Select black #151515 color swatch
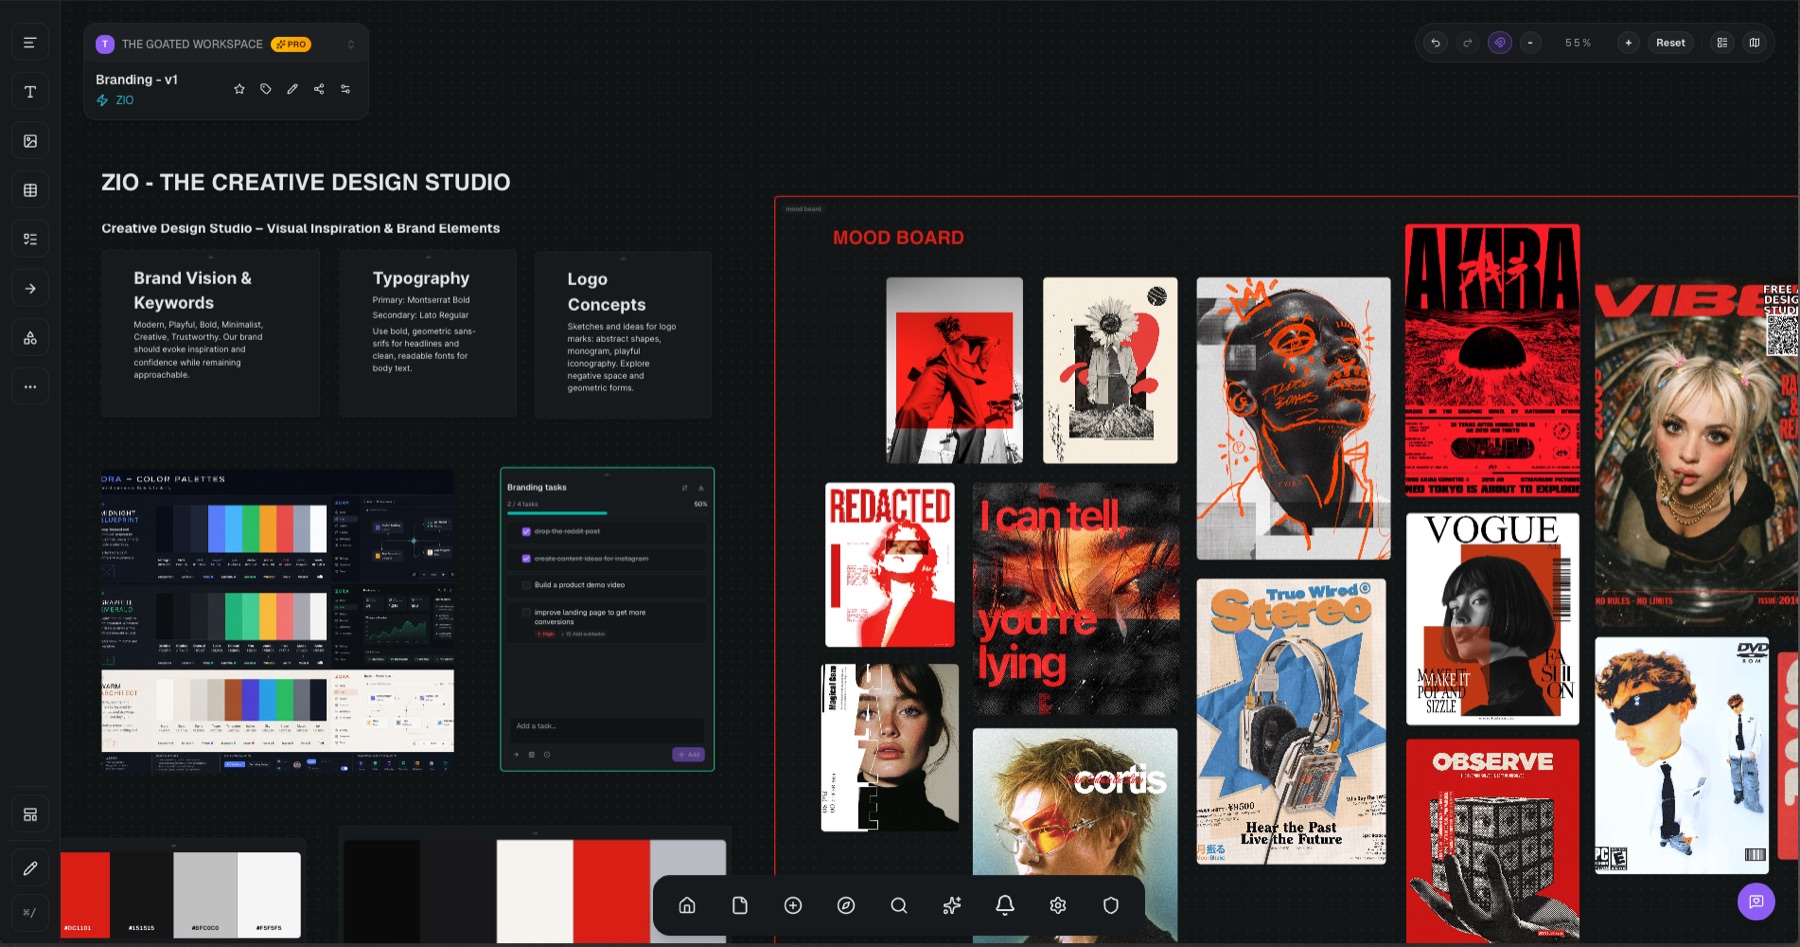 (x=142, y=894)
